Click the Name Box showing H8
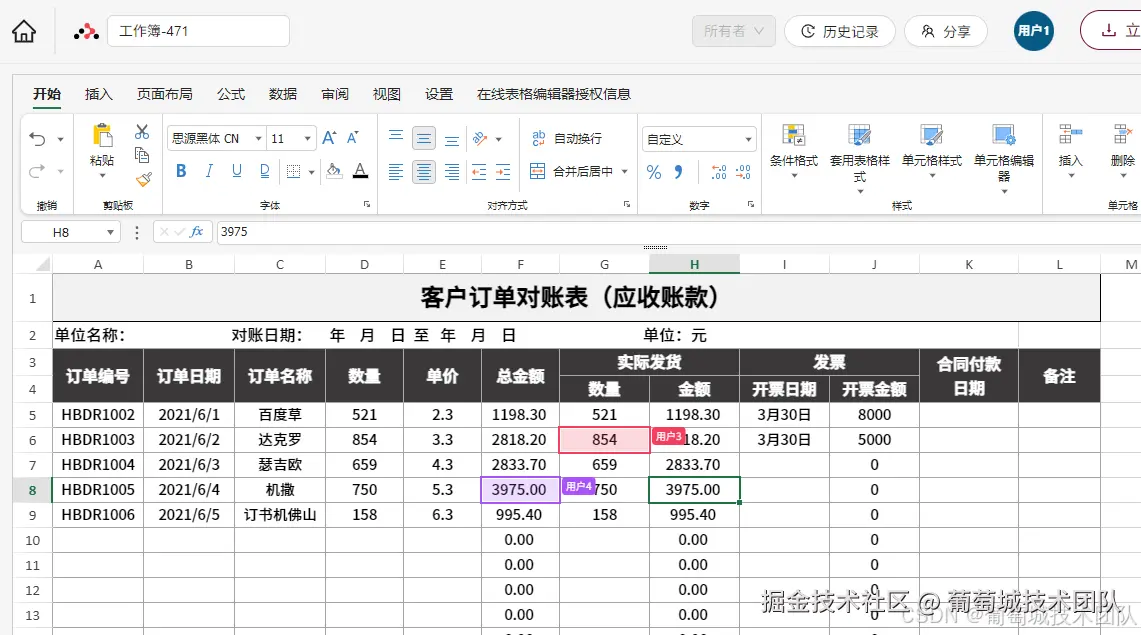This screenshot has width=1141, height=635. [61, 231]
